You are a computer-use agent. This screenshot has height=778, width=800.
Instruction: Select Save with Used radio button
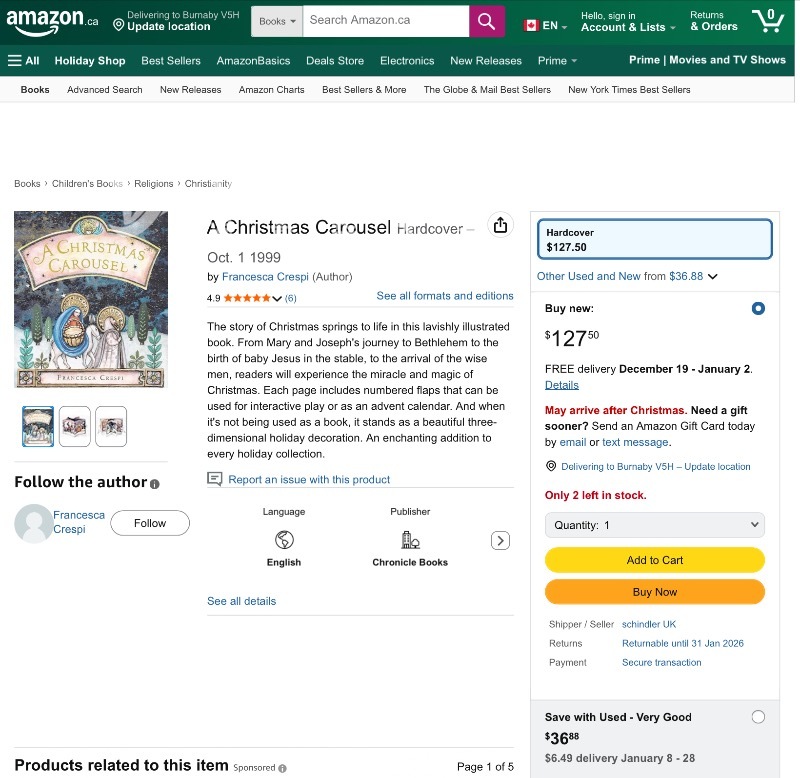[757, 717]
